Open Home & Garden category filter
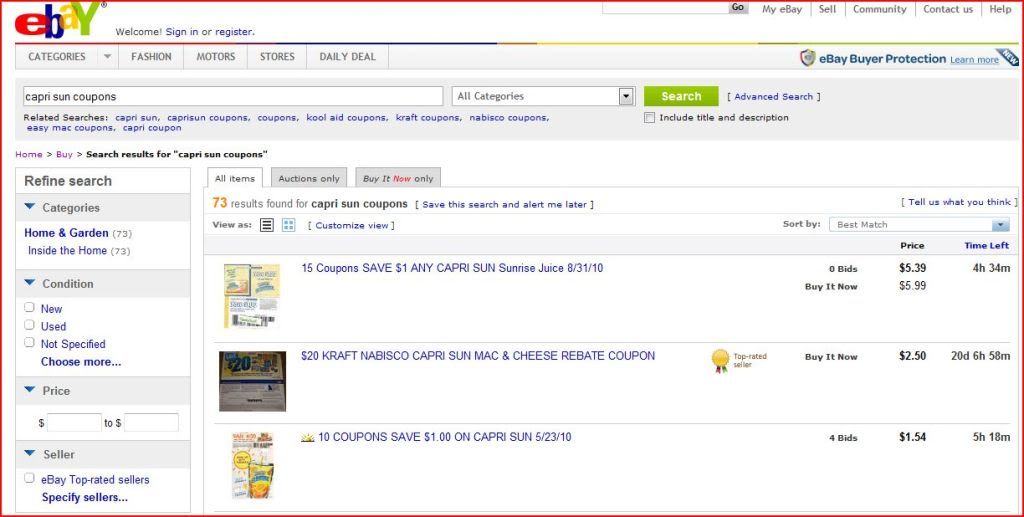The width and height of the screenshot is (1024, 517). pos(66,233)
